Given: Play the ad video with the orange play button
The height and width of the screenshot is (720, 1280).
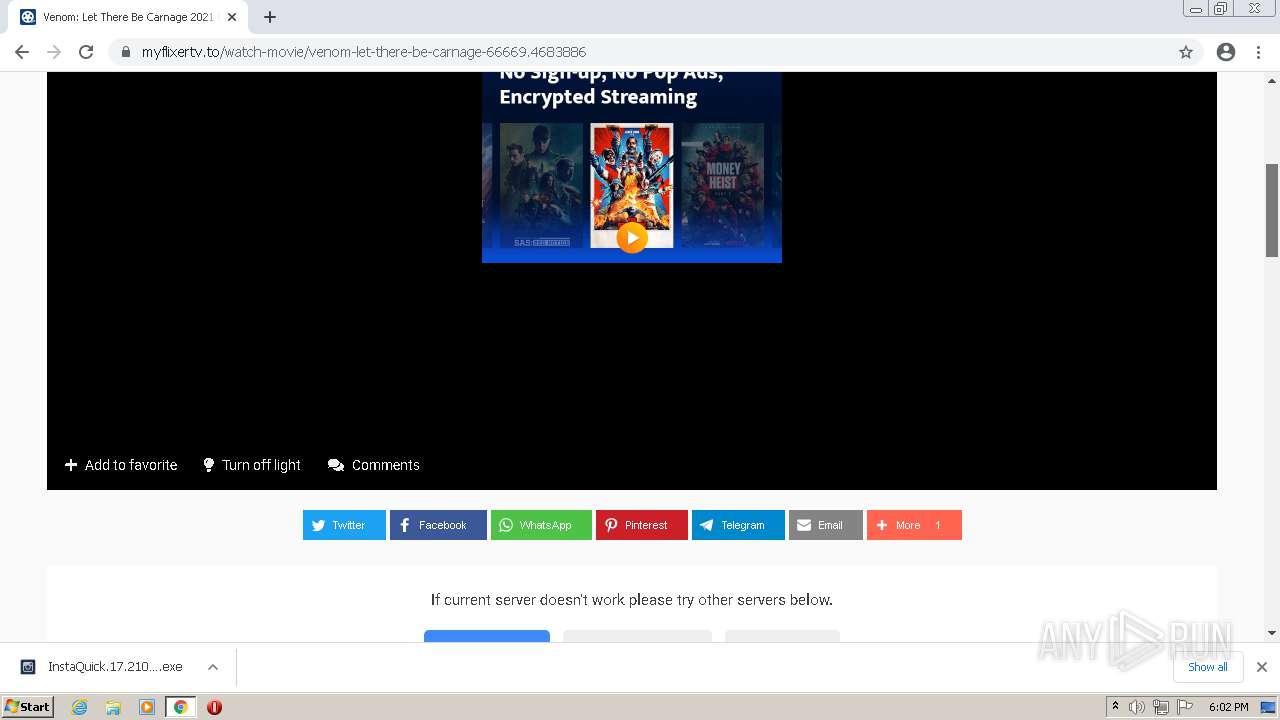Looking at the screenshot, I should 632,237.
